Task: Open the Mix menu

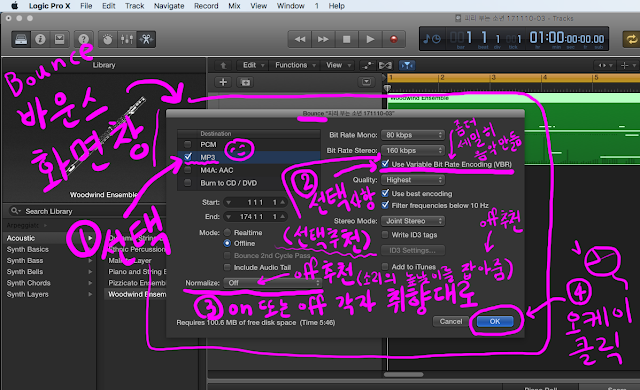Action: point(234,6)
